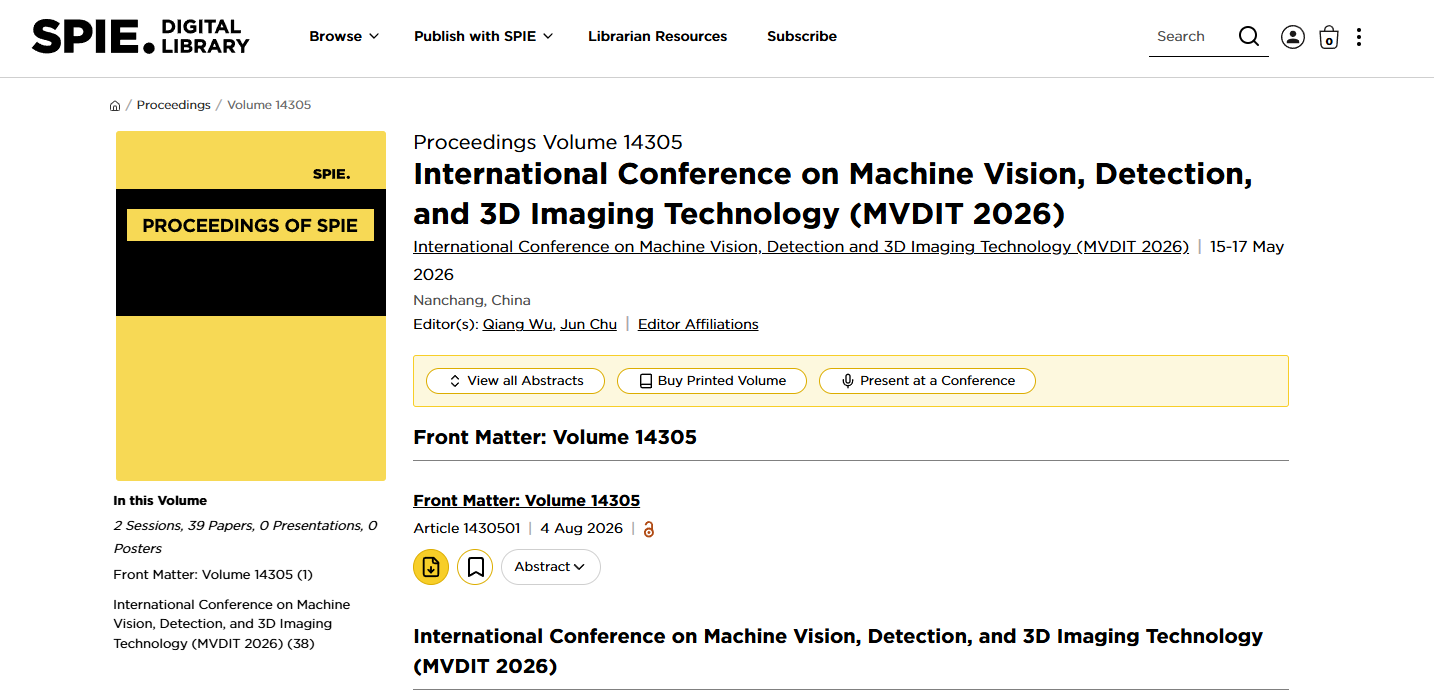The image size is (1434, 690).
Task: Click the 'Nanchang, China' location text
Action: 472,300
